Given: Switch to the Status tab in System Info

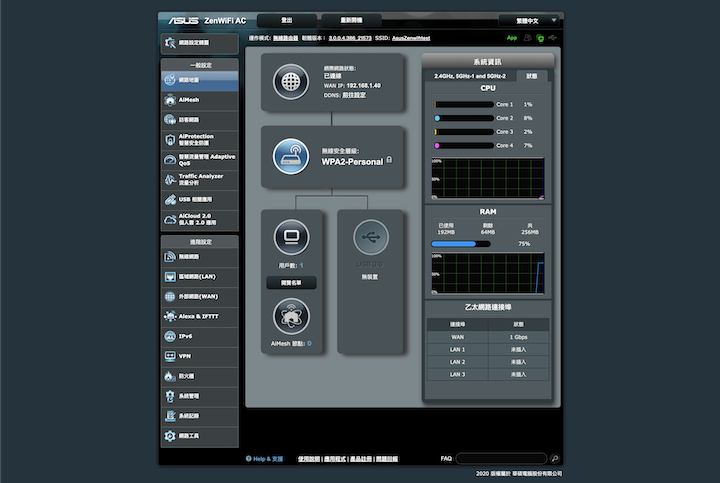Looking at the screenshot, I should click(532, 76).
